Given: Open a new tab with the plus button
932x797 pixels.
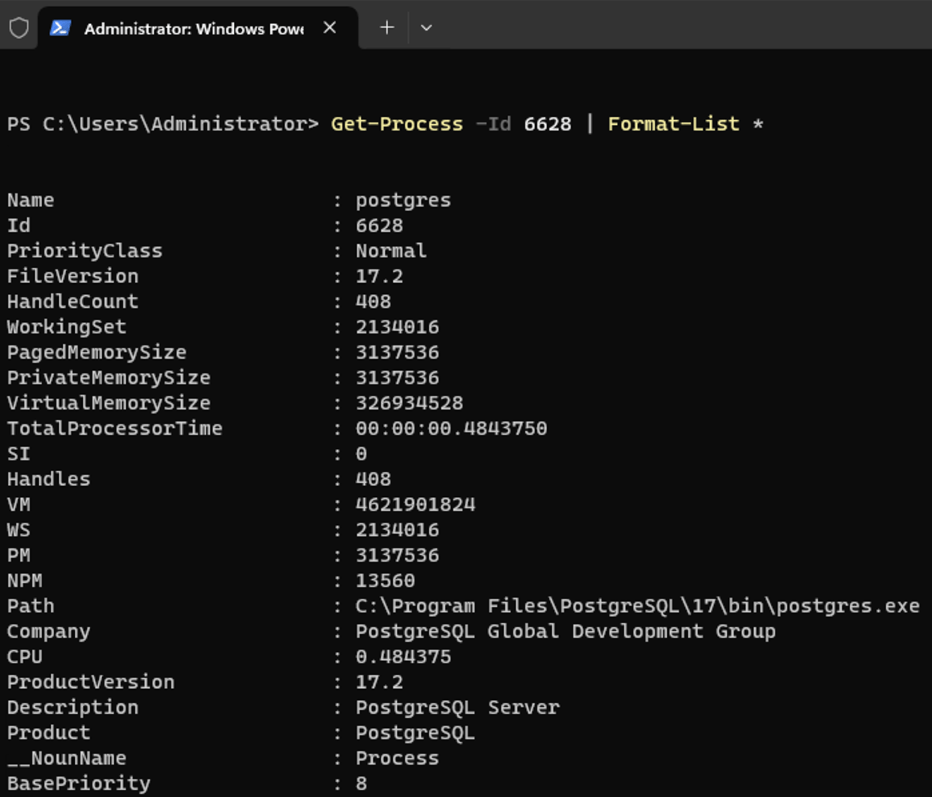Looking at the screenshot, I should click(x=387, y=28).
